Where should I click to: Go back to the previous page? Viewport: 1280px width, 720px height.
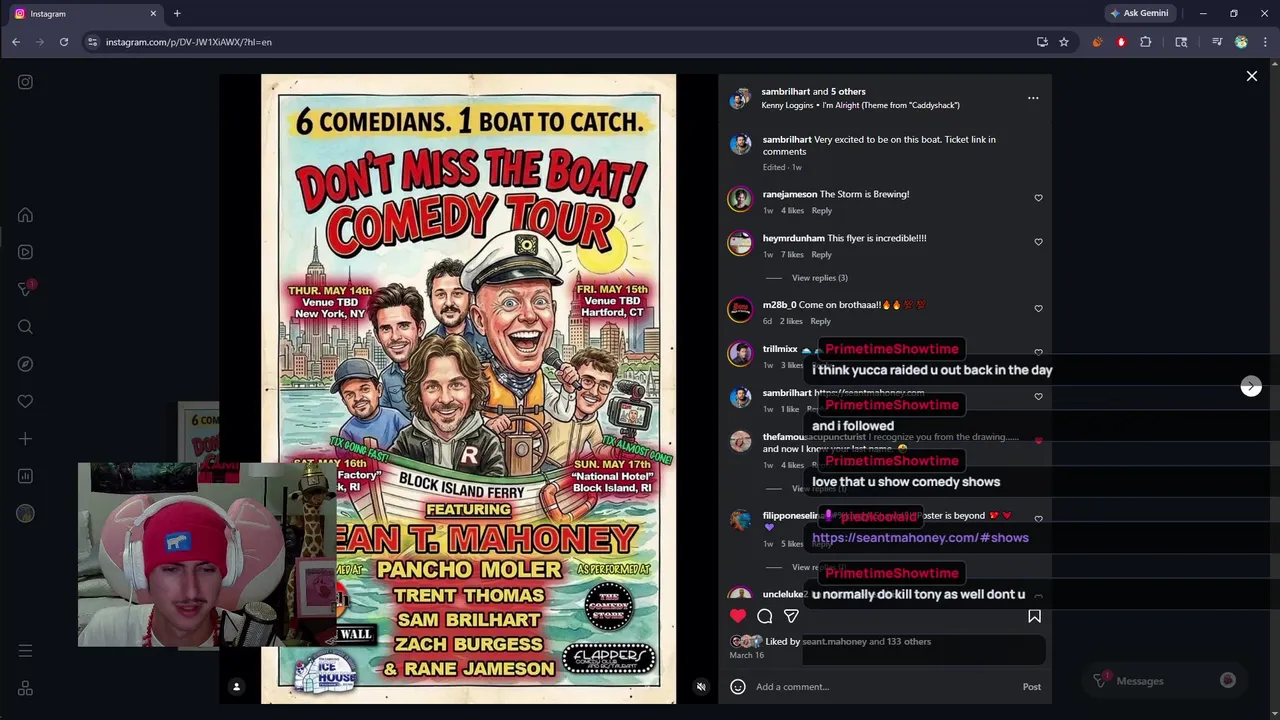tap(16, 42)
